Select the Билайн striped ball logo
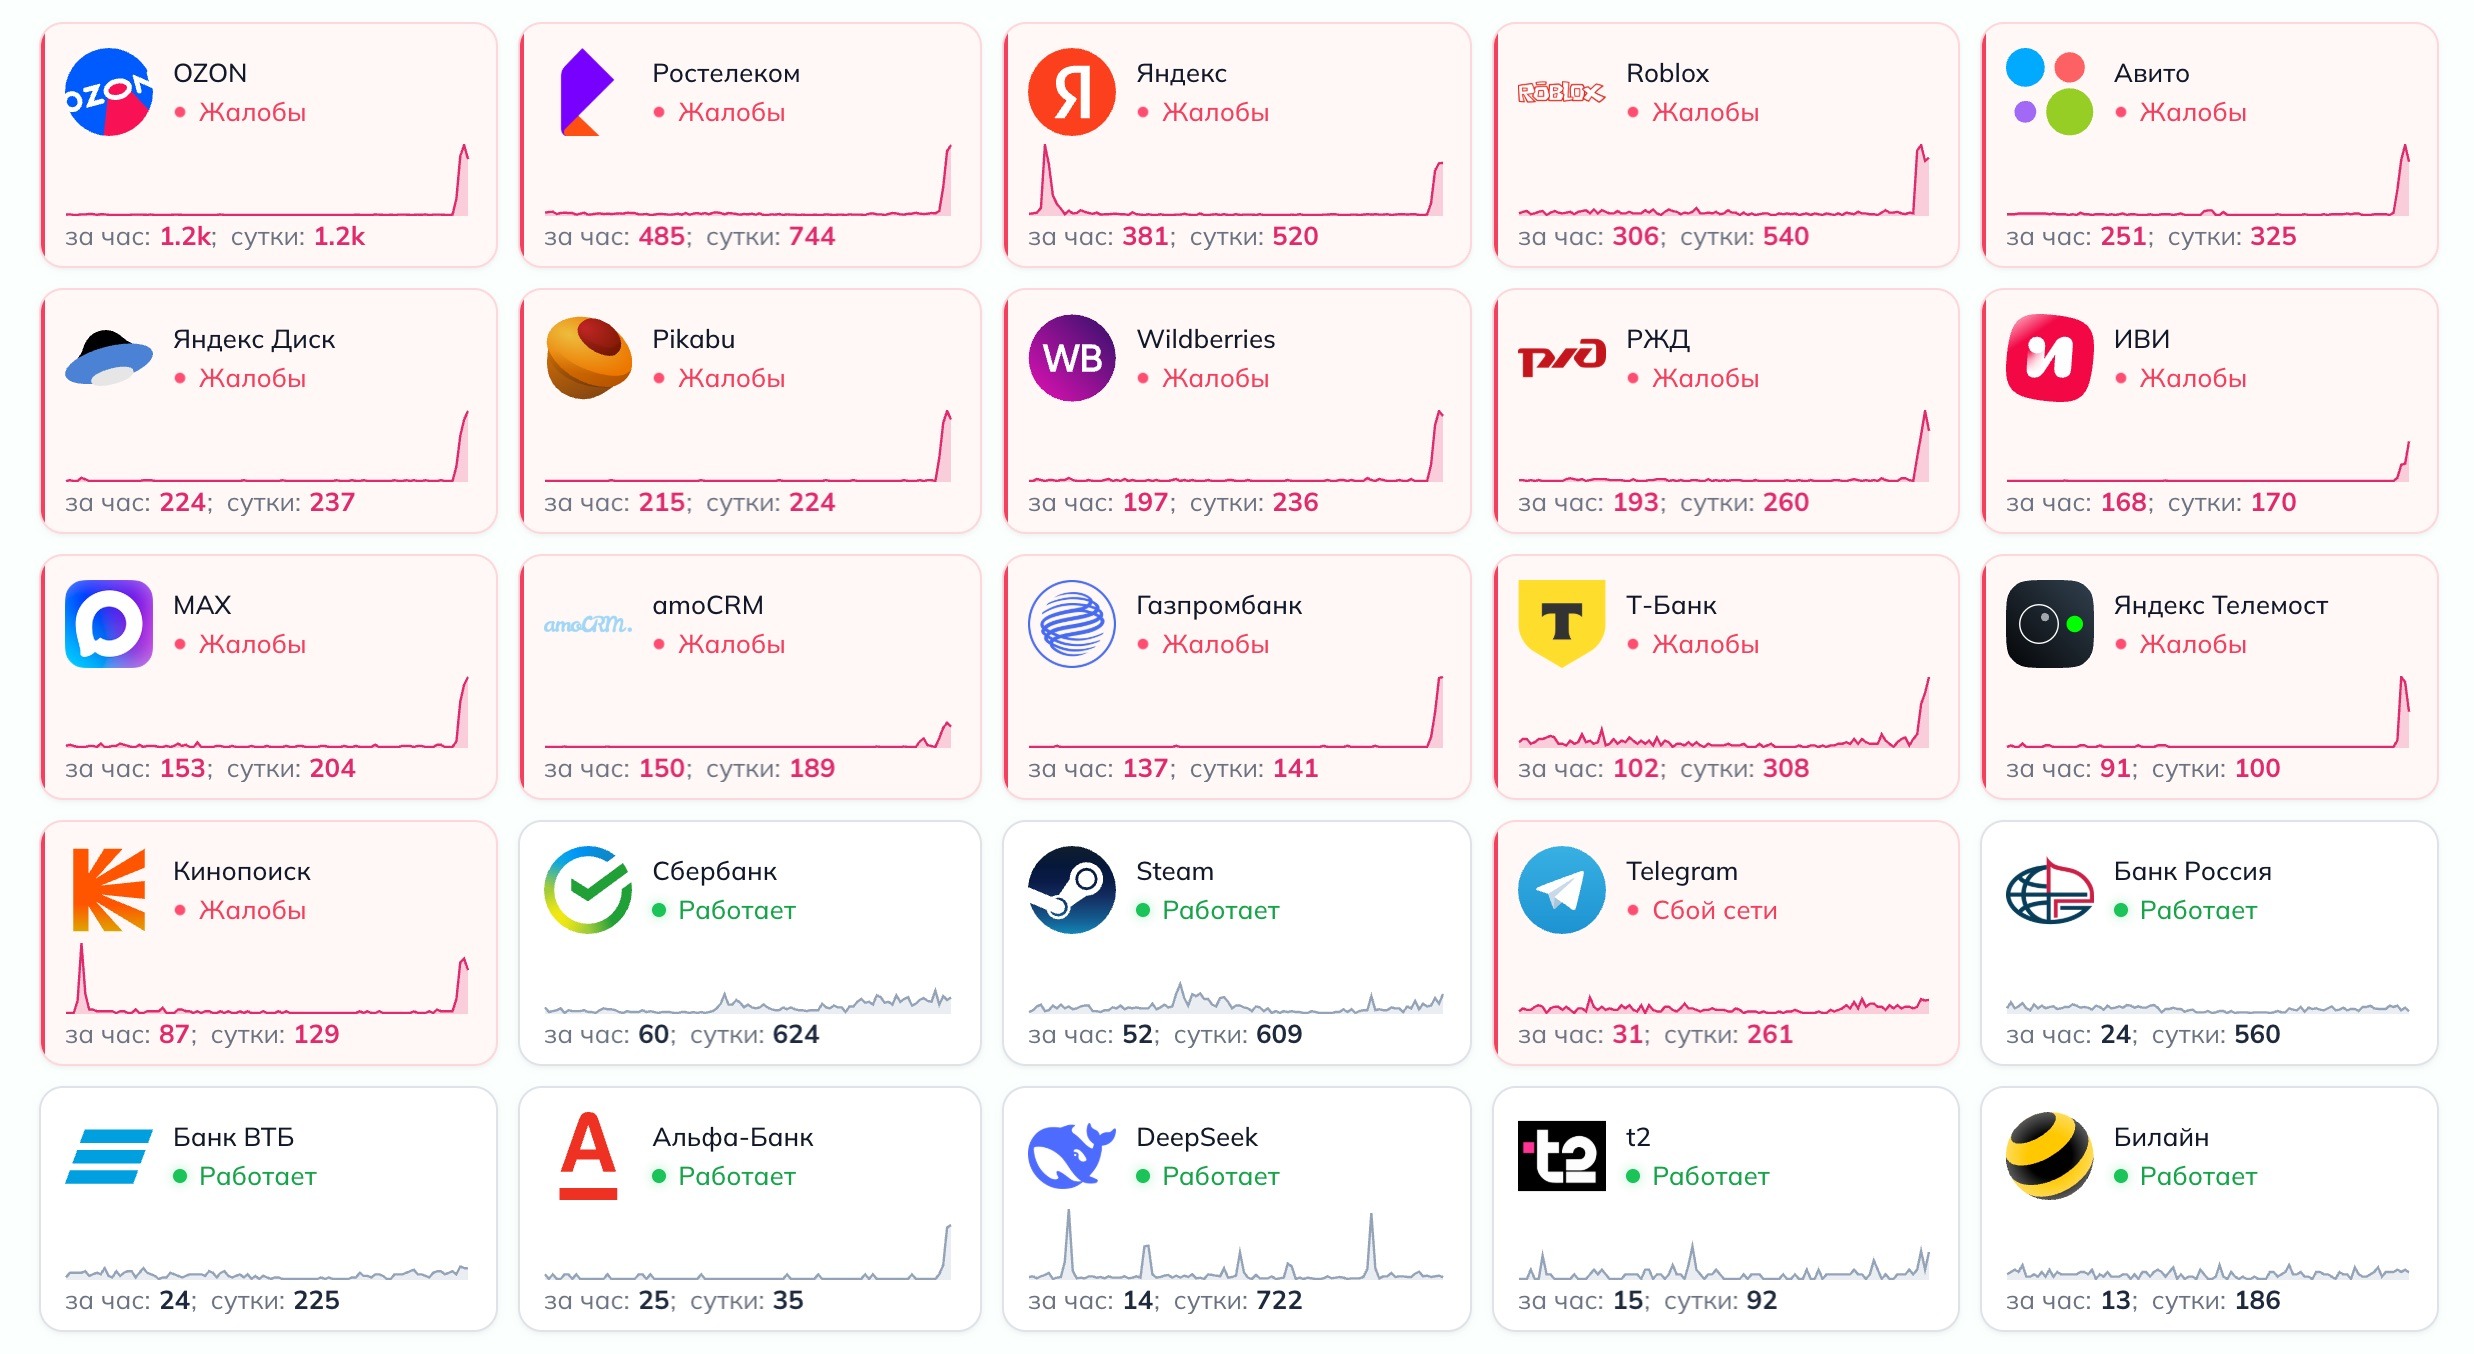The height and width of the screenshot is (1354, 2474). [2049, 1156]
